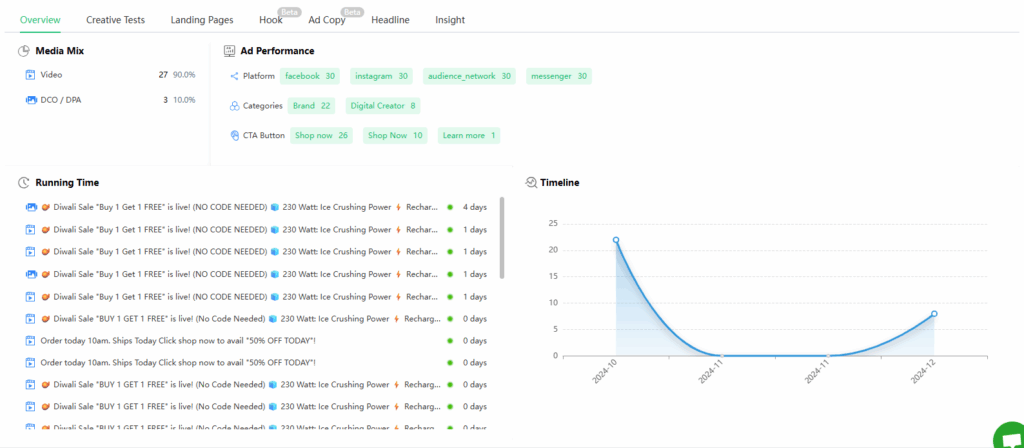Image resolution: width=1024 pixels, height=448 pixels.
Task: Click the DCO icon on the 4 days ad row
Action: pyautogui.click(x=31, y=207)
